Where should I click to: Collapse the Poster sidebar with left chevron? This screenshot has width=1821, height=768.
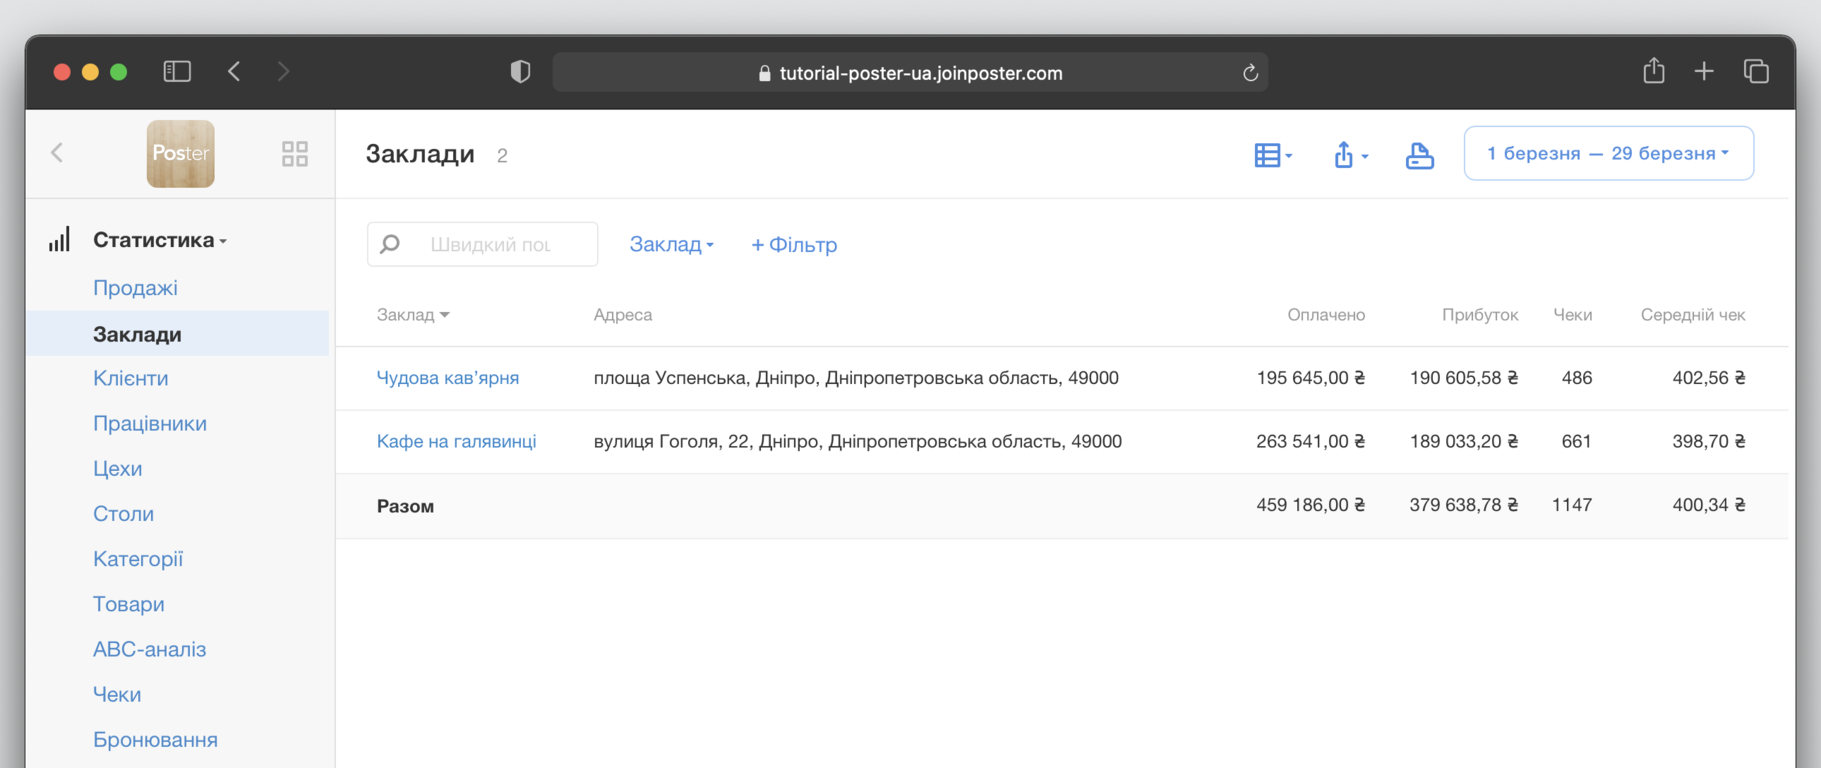pos(57,153)
